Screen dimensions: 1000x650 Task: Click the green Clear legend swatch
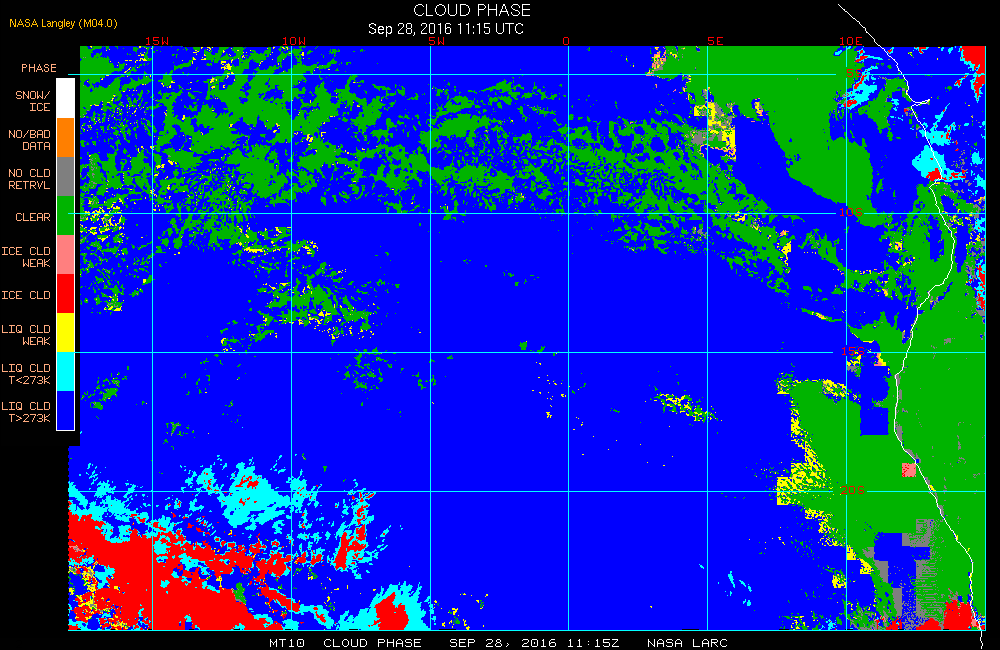pos(66,216)
